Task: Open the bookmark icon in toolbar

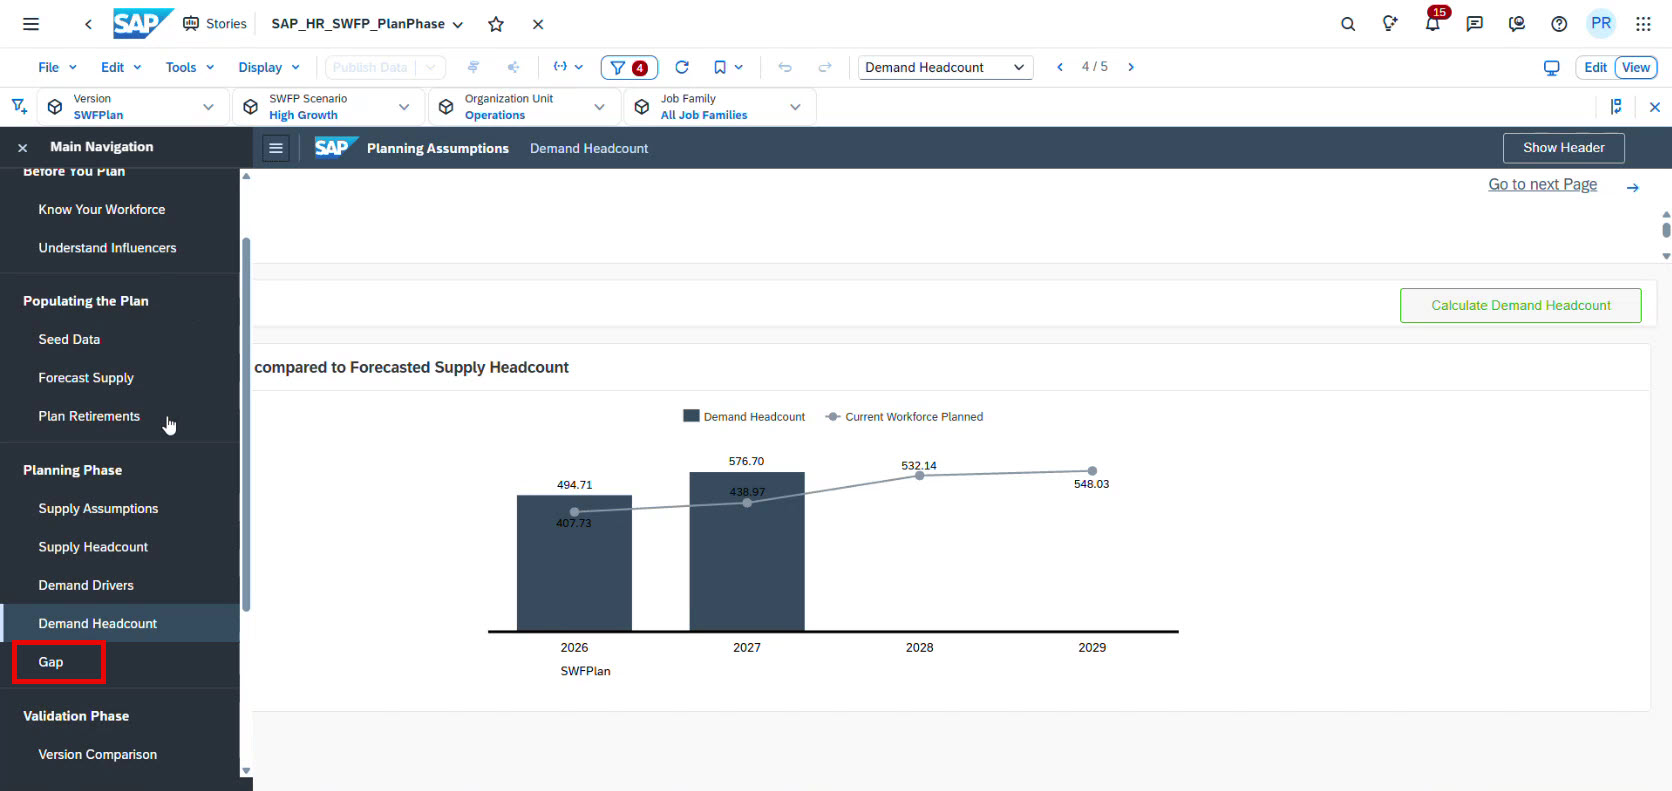Action: [x=720, y=67]
